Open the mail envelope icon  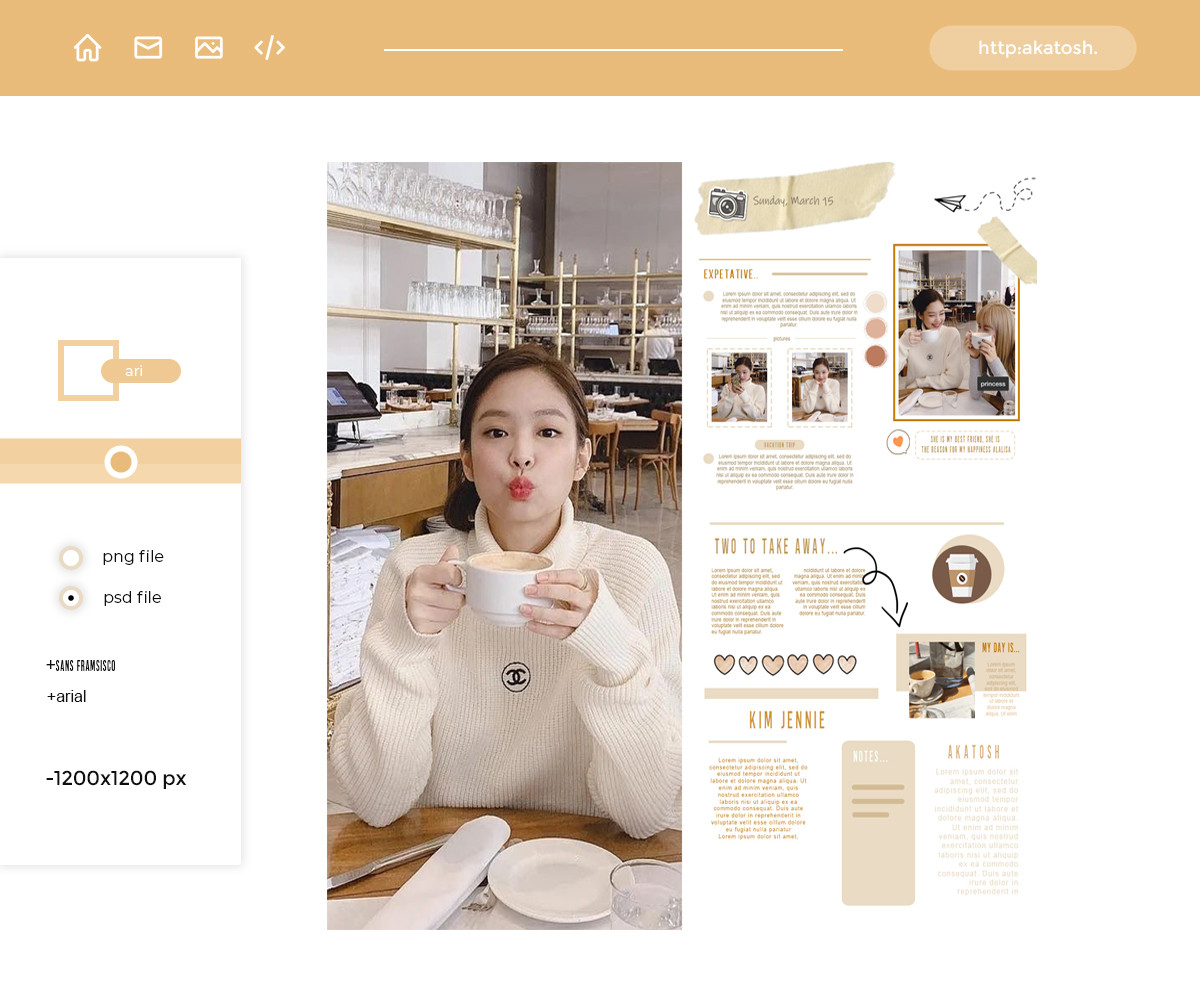[x=148, y=48]
